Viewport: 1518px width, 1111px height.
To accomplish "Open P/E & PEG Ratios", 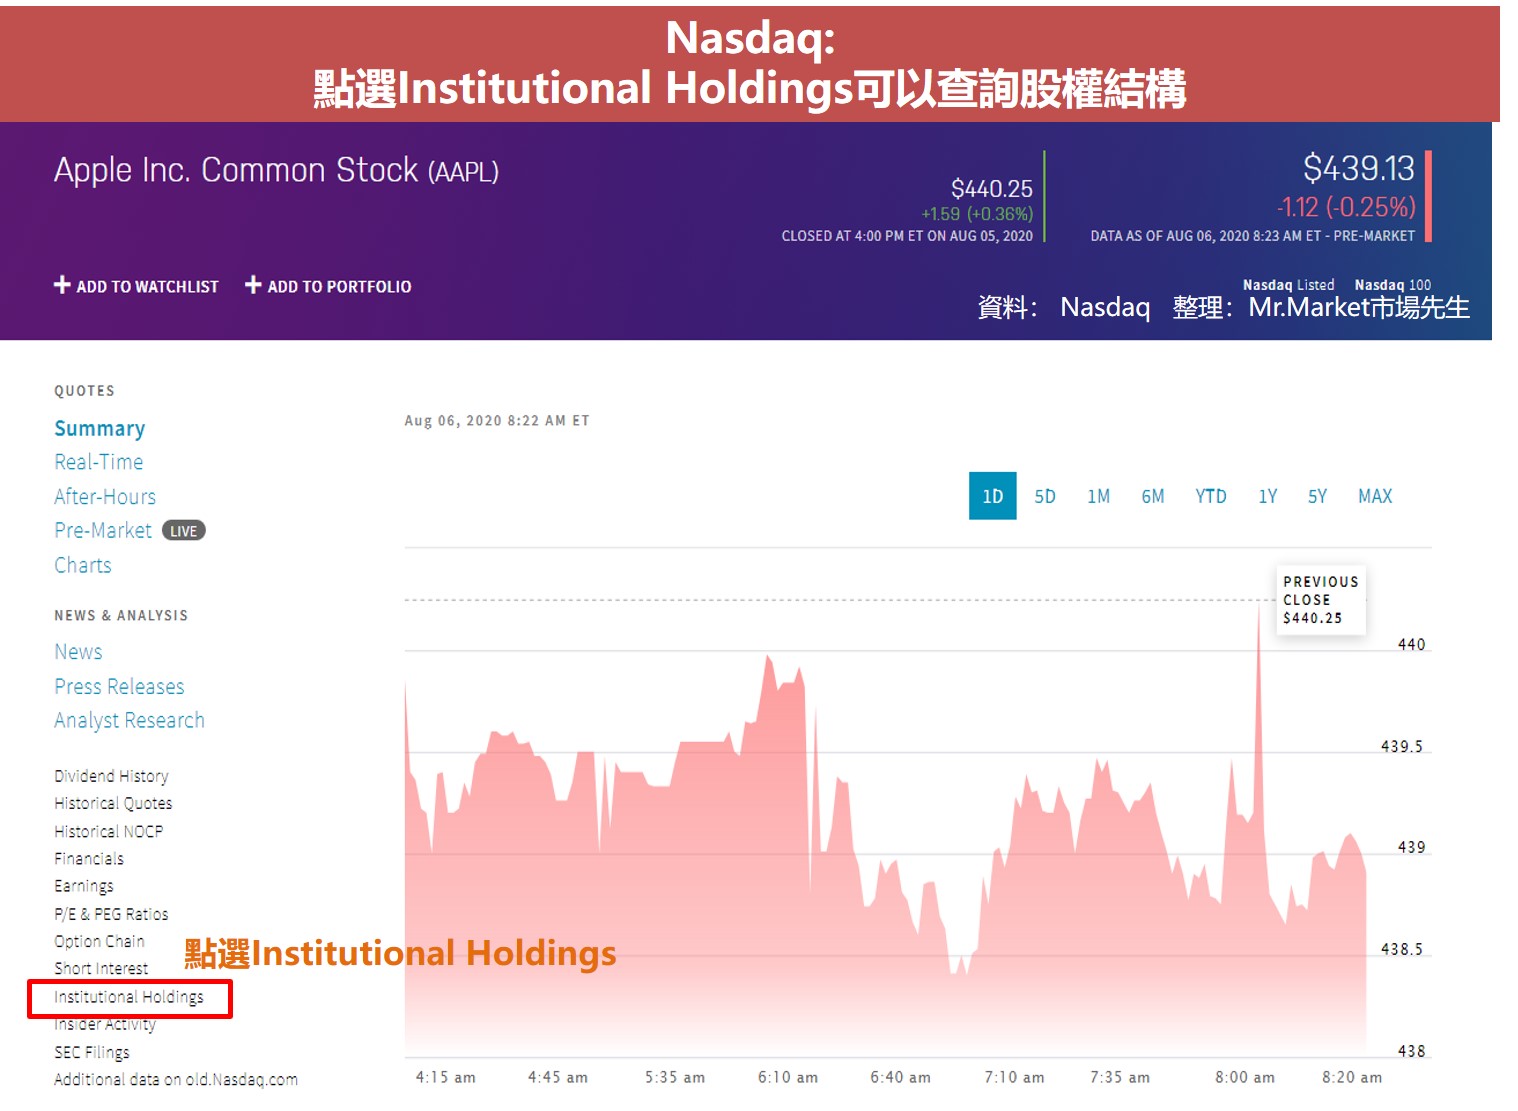I will (x=111, y=914).
